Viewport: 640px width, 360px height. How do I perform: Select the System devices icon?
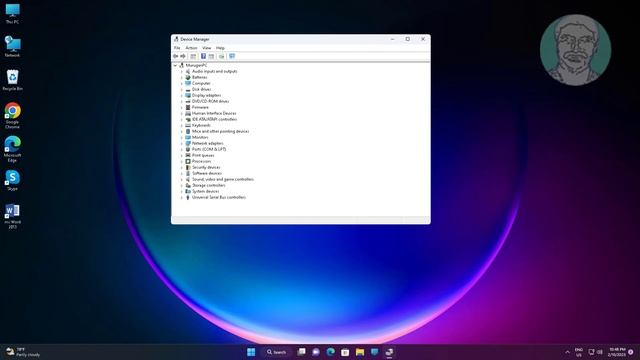(188, 191)
